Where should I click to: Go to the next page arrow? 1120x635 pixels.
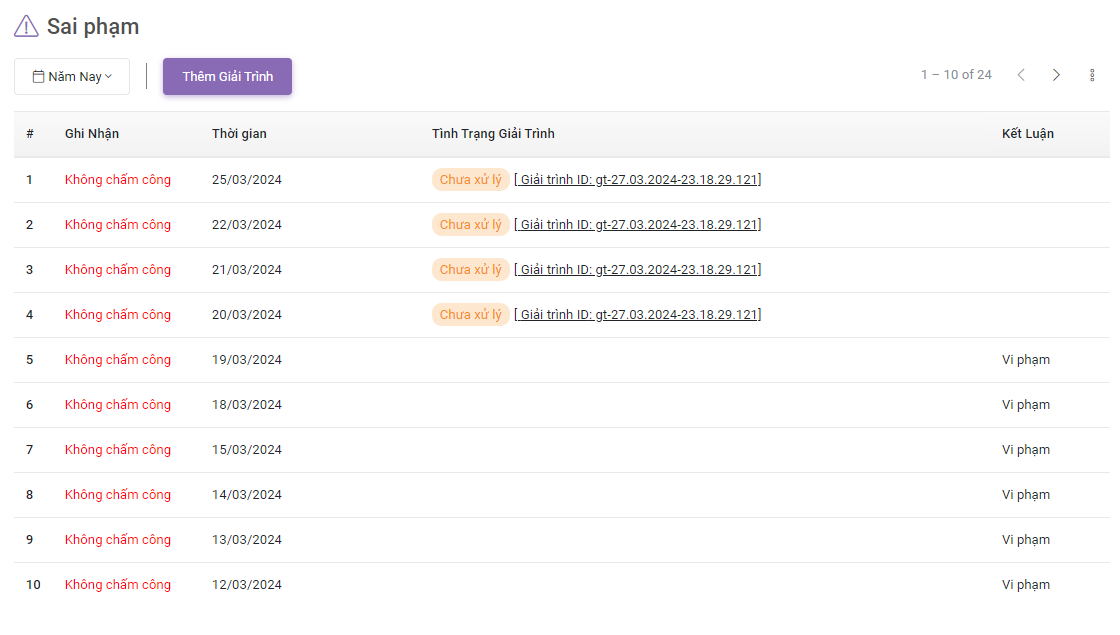pyautogui.click(x=1056, y=75)
